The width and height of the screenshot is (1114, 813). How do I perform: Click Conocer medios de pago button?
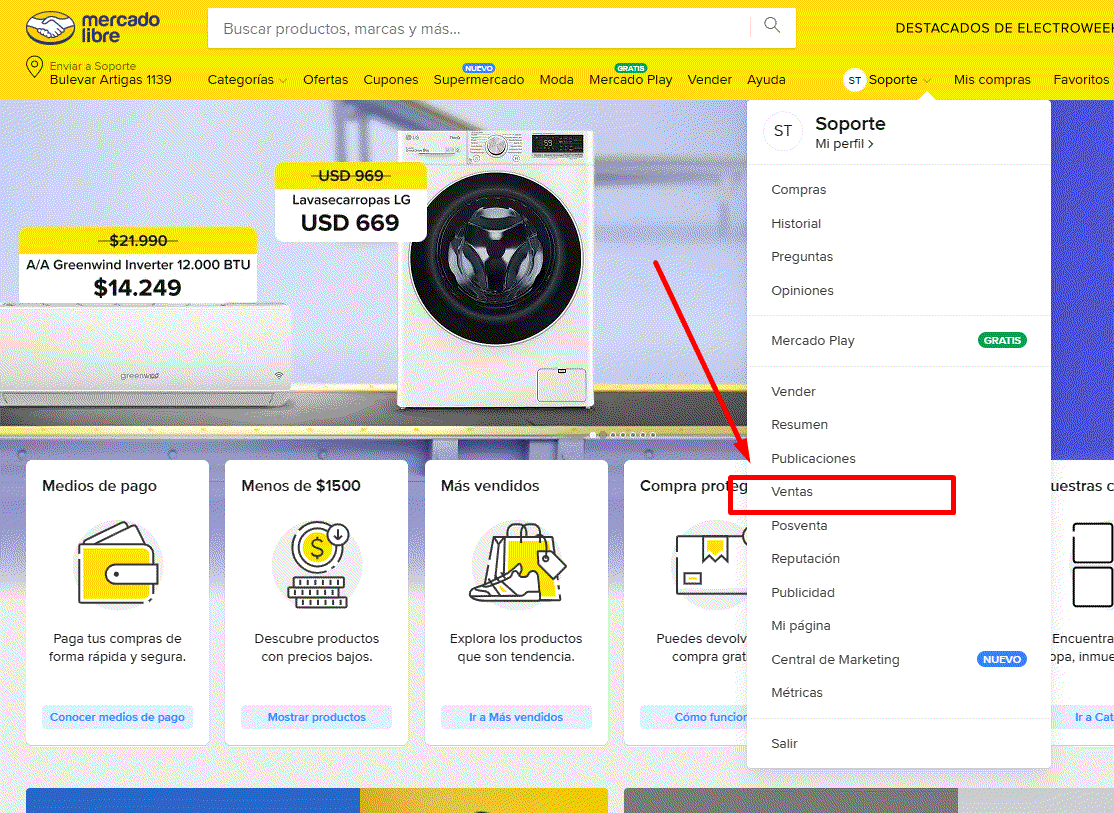tap(117, 717)
